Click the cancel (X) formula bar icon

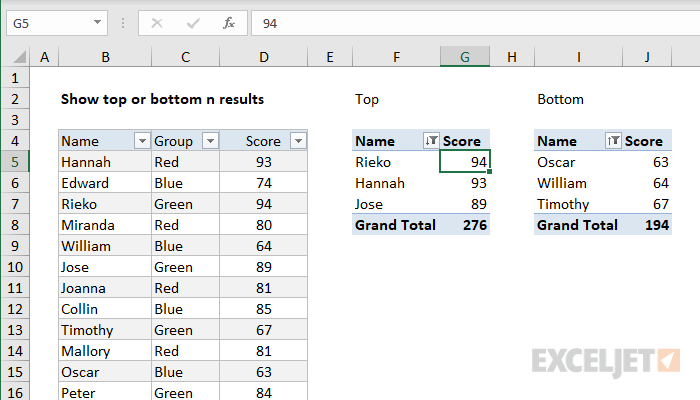pos(157,22)
